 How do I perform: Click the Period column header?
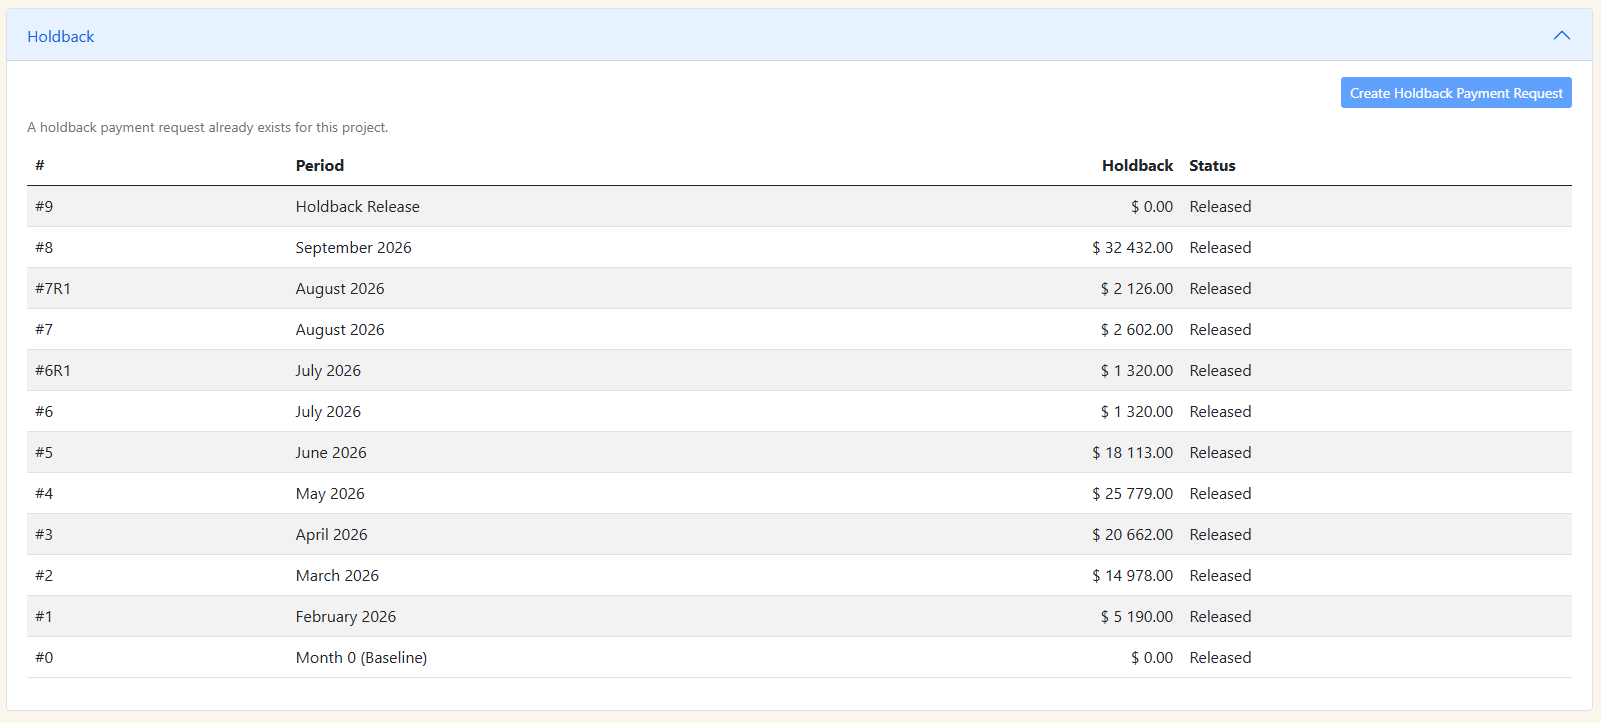pos(320,166)
